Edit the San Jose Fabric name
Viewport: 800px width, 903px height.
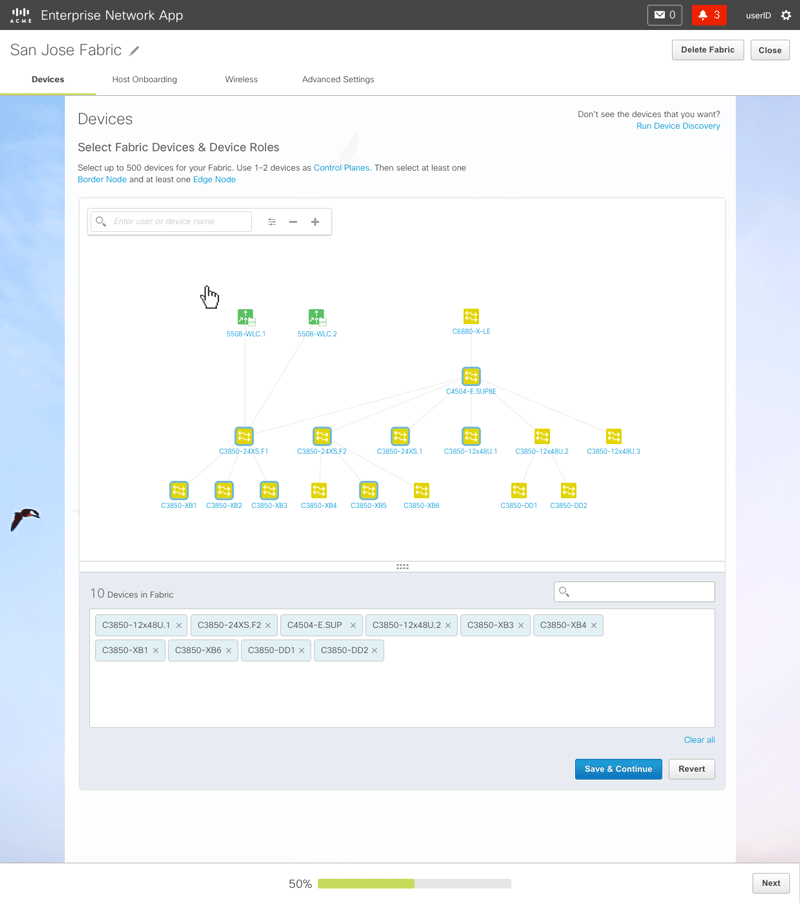pyautogui.click(x=135, y=50)
